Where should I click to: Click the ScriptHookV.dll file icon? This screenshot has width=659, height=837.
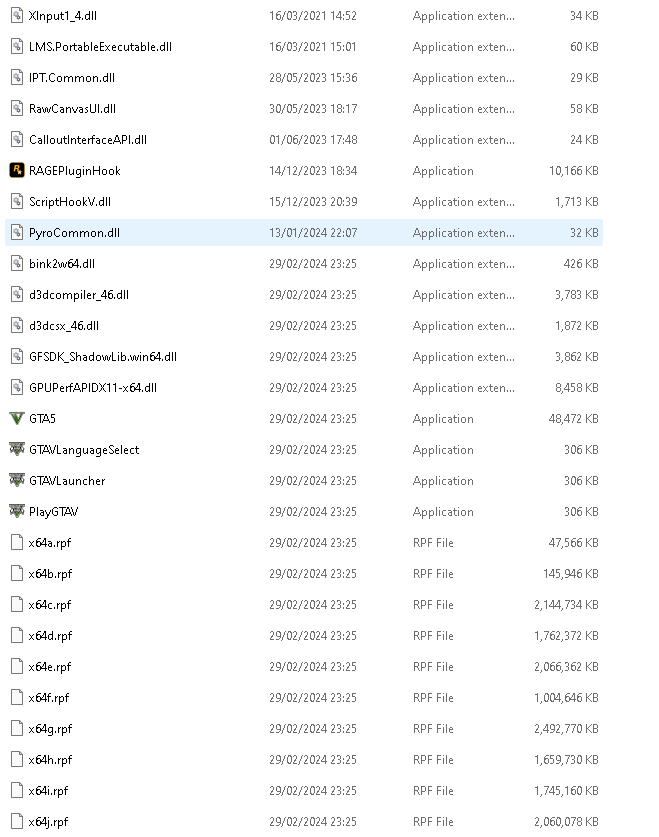16,202
